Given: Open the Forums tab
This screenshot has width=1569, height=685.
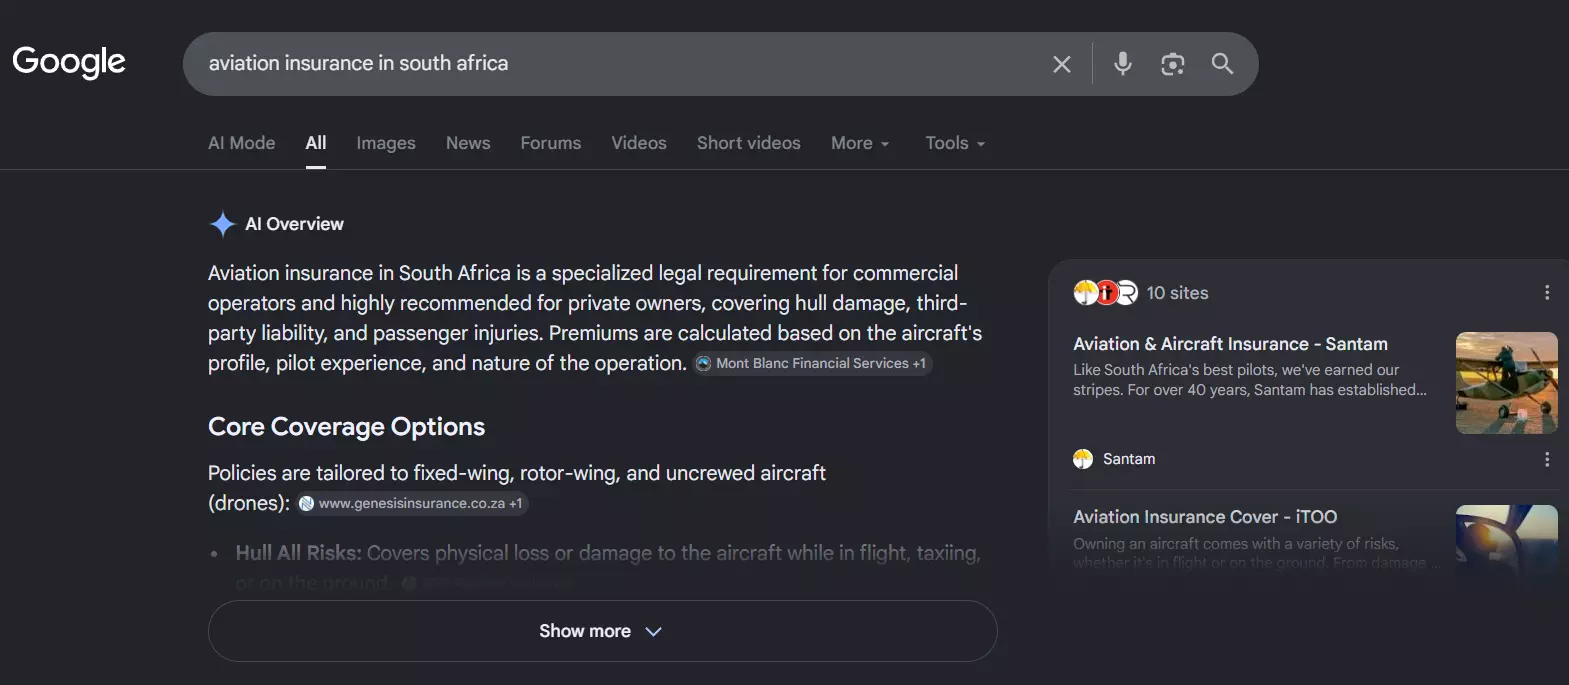Looking at the screenshot, I should click(550, 143).
